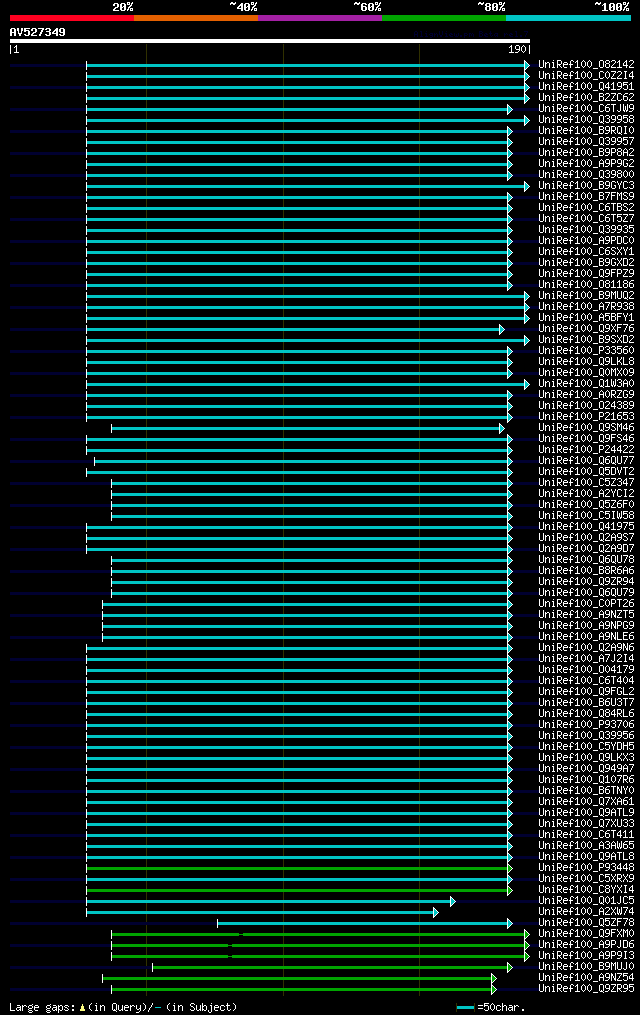Select label UniRef100_Q1W3A0
Viewport: 640px width, 1015px height.
(586, 383)
